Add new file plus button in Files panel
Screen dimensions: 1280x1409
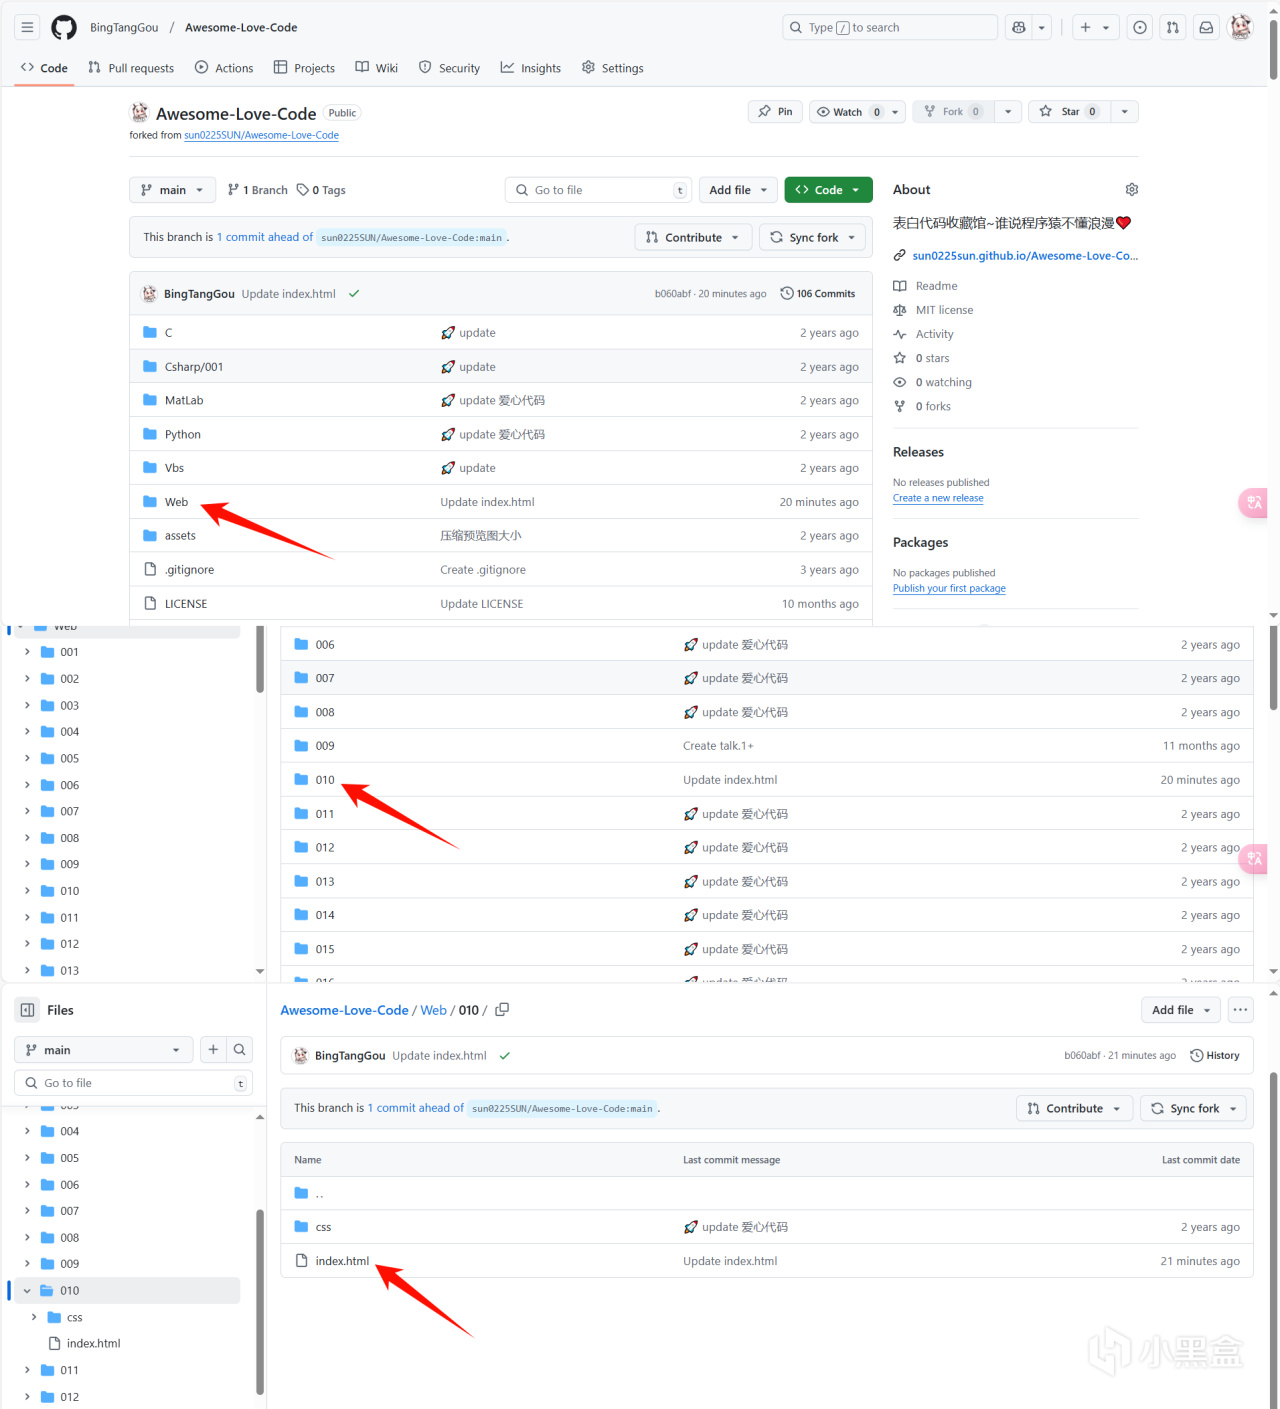coord(213,1049)
